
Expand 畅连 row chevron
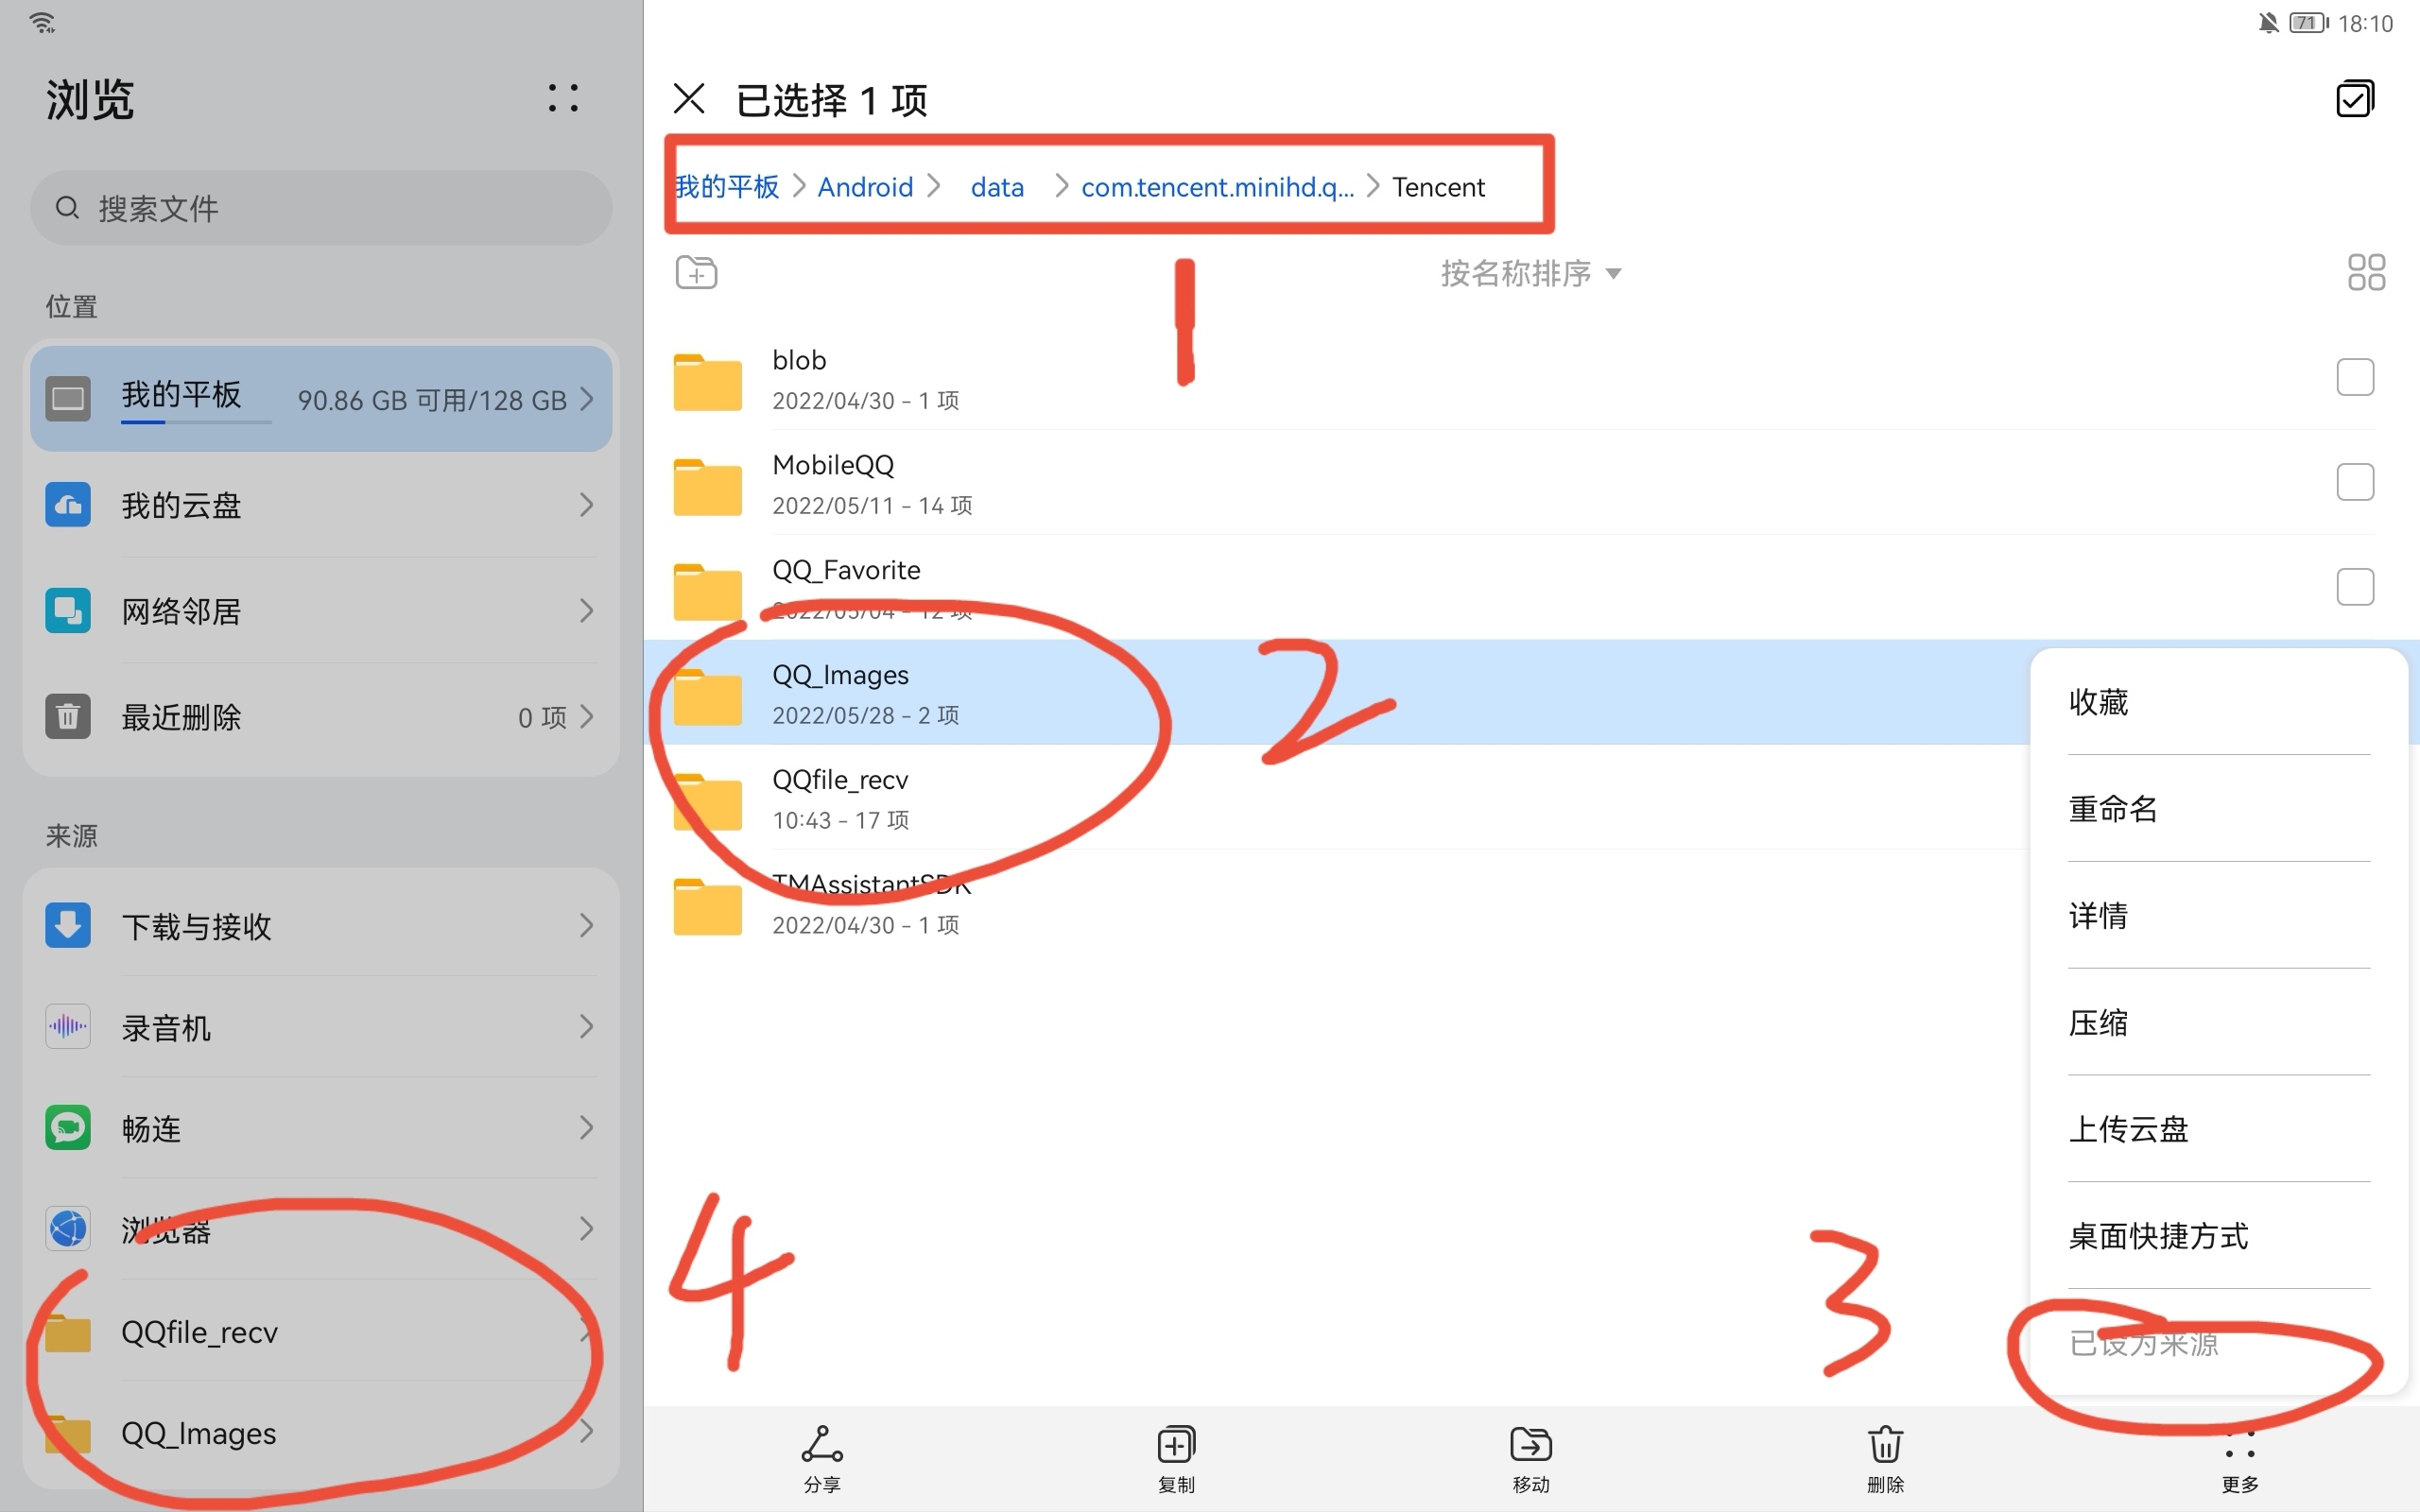tap(587, 1127)
